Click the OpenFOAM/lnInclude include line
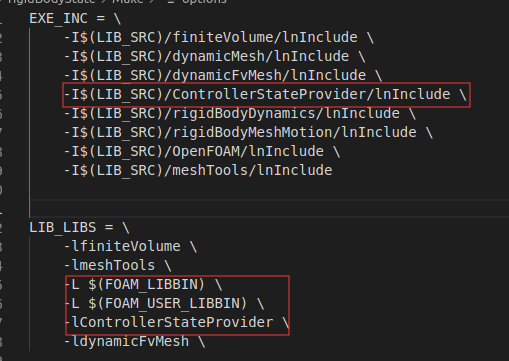The width and height of the screenshot is (509, 361). tap(202, 152)
